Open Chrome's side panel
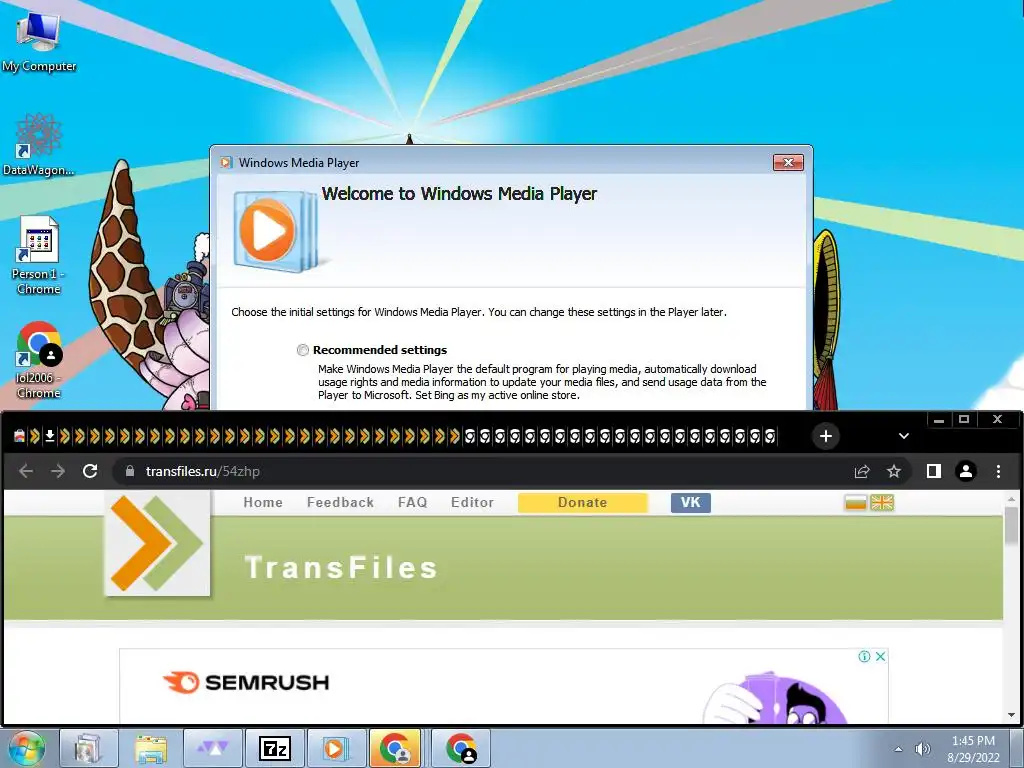Image resolution: width=1024 pixels, height=768 pixels. pyautogui.click(x=934, y=471)
